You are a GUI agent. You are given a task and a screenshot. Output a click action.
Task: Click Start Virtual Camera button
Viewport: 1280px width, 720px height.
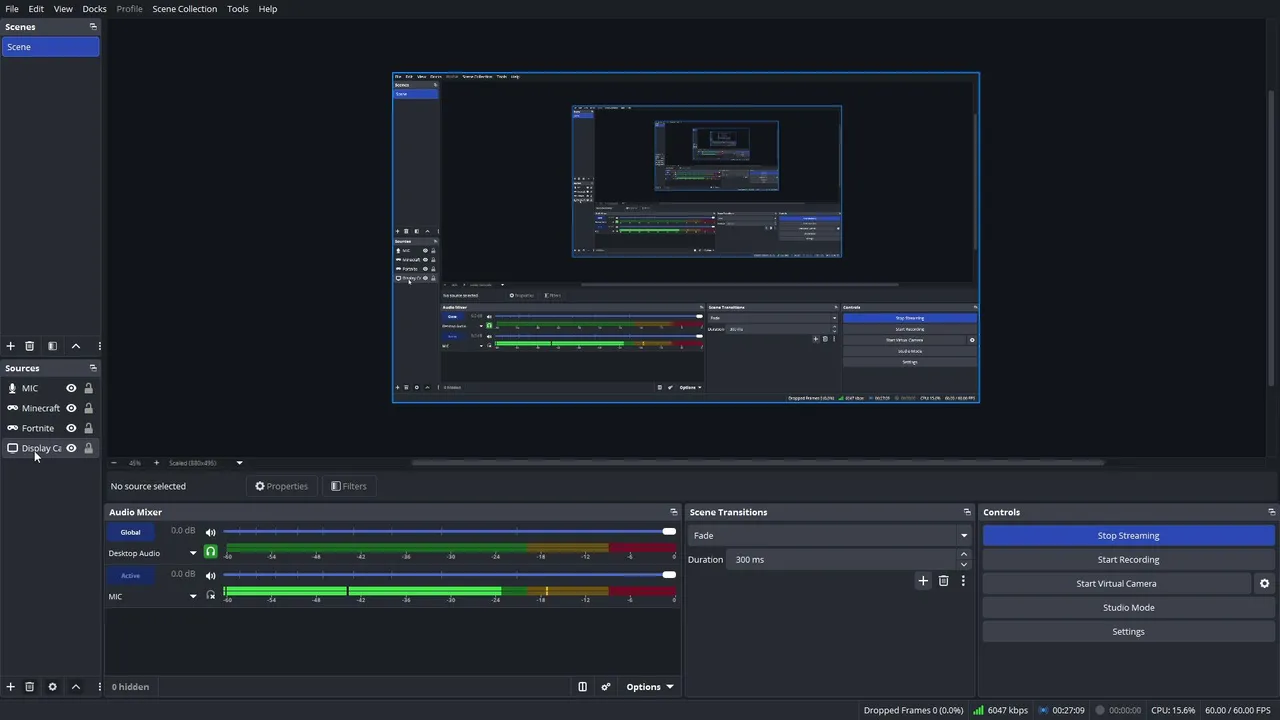(x=1116, y=584)
